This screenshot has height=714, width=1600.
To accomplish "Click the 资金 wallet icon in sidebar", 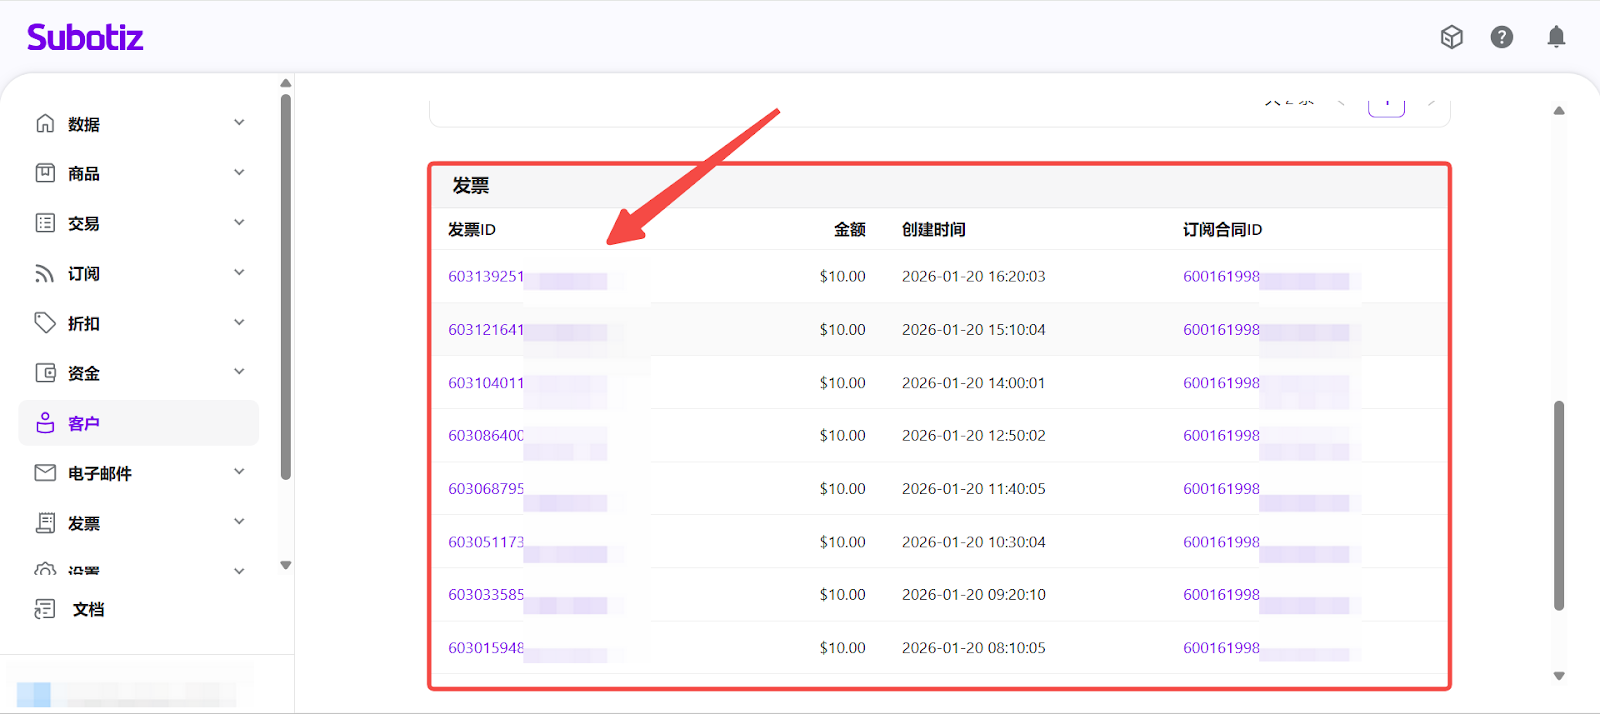I will pyautogui.click(x=45, y=373).
